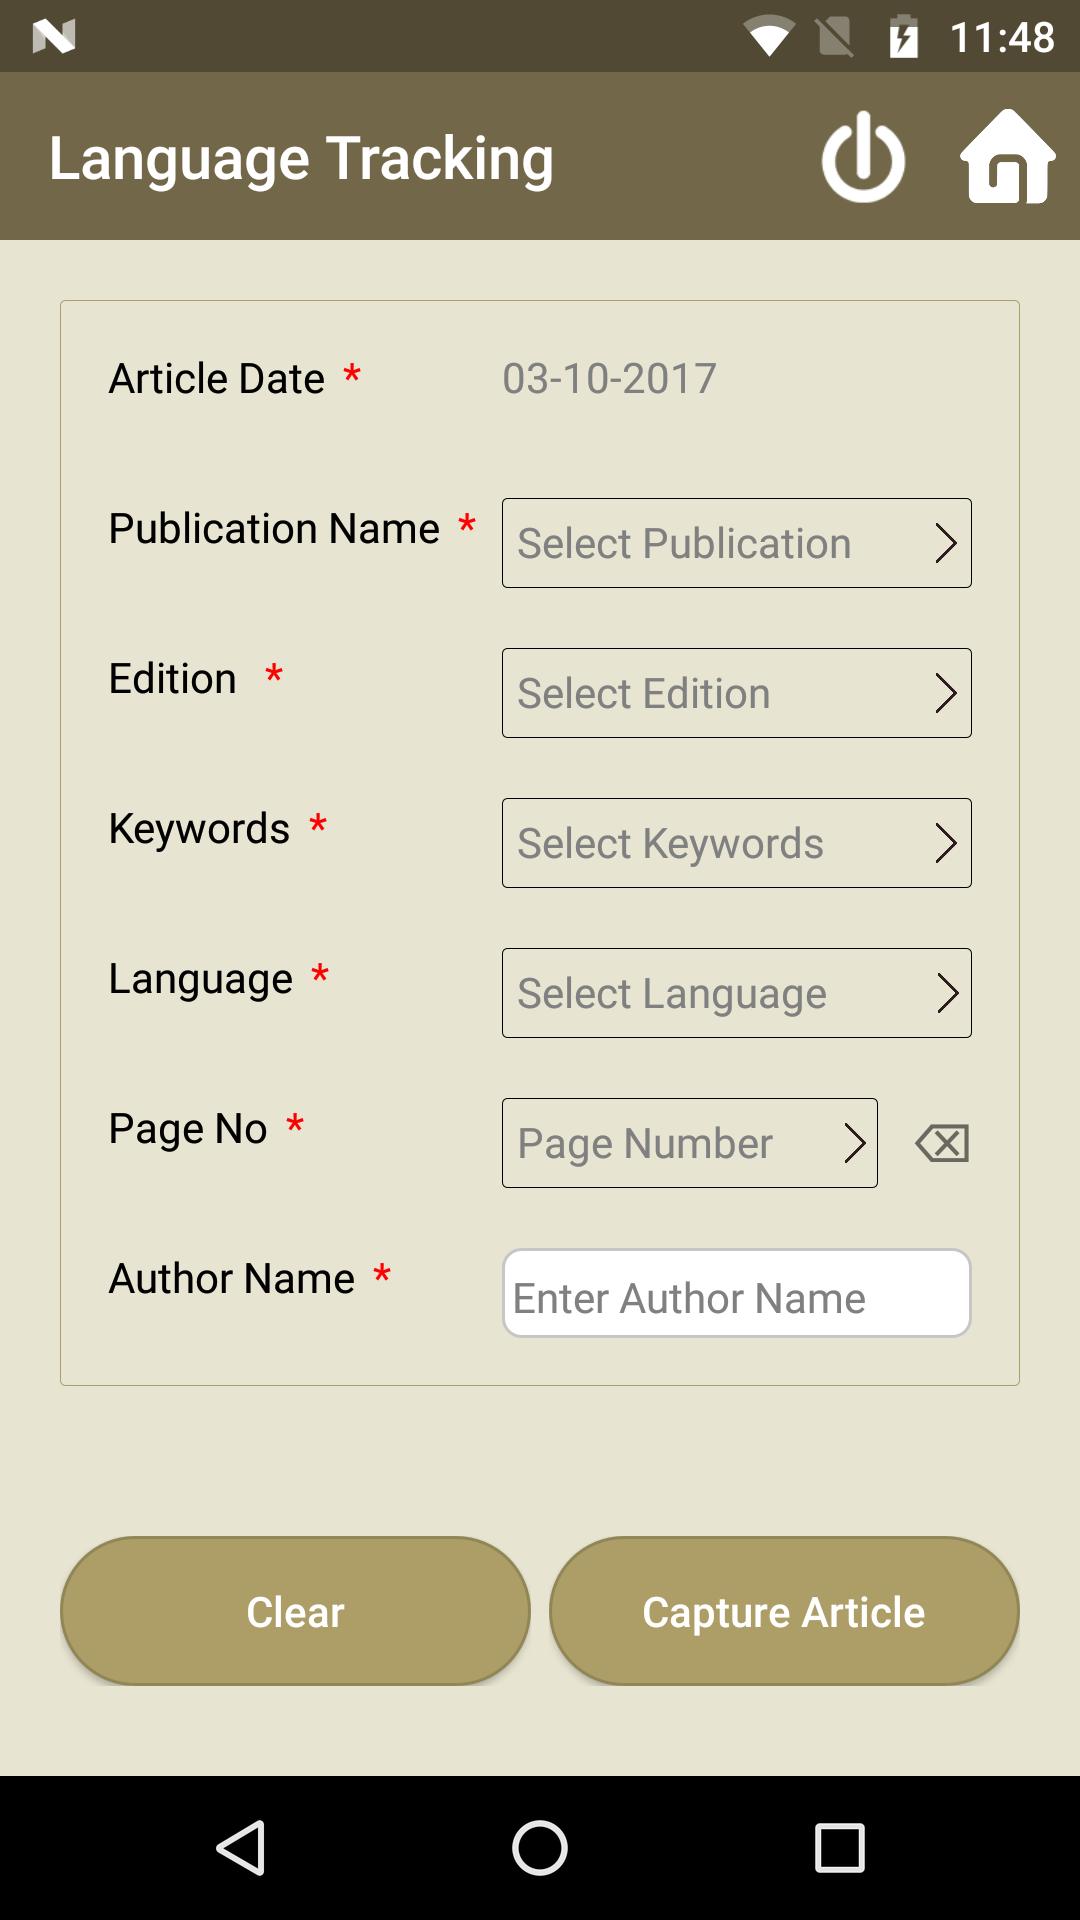Image resolution: width=1080 pixels, height=1920 pixels.
Task: Tap the 11:48 clock in status bar
Action: click(x=1002, y=38)
